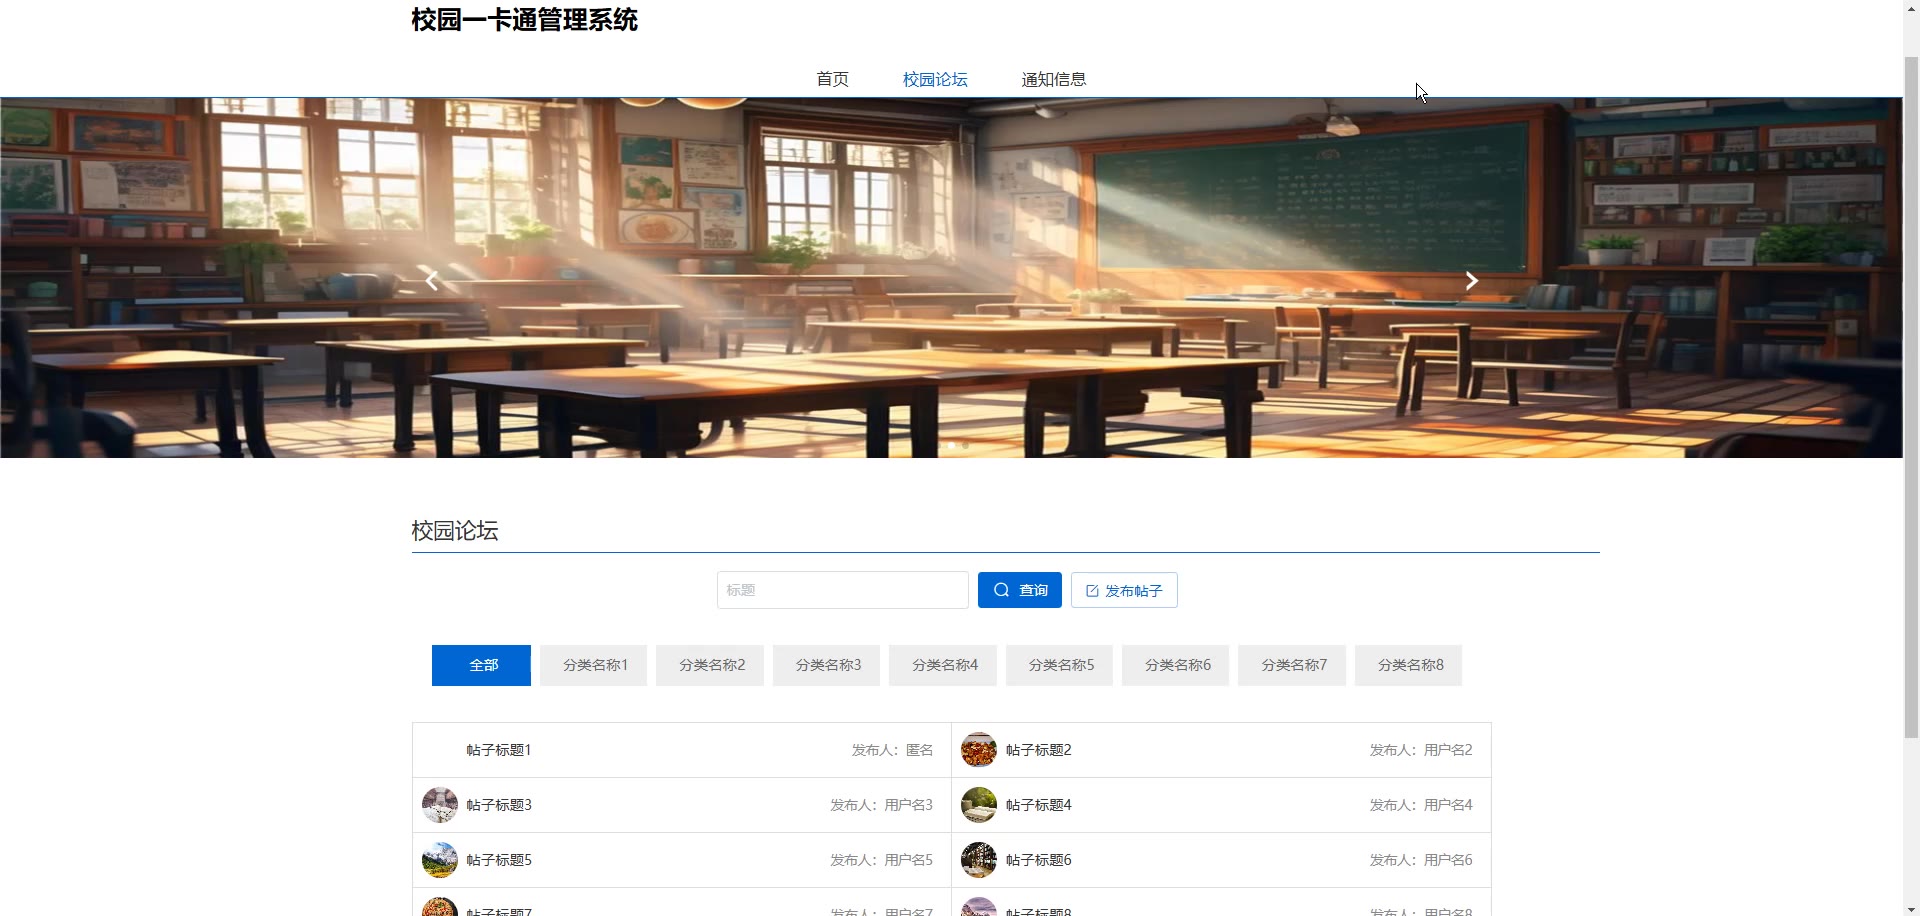Advance to next carousel banner image
The height and width of the screenshot is (916, 1920).
[x=1471, y=281]
